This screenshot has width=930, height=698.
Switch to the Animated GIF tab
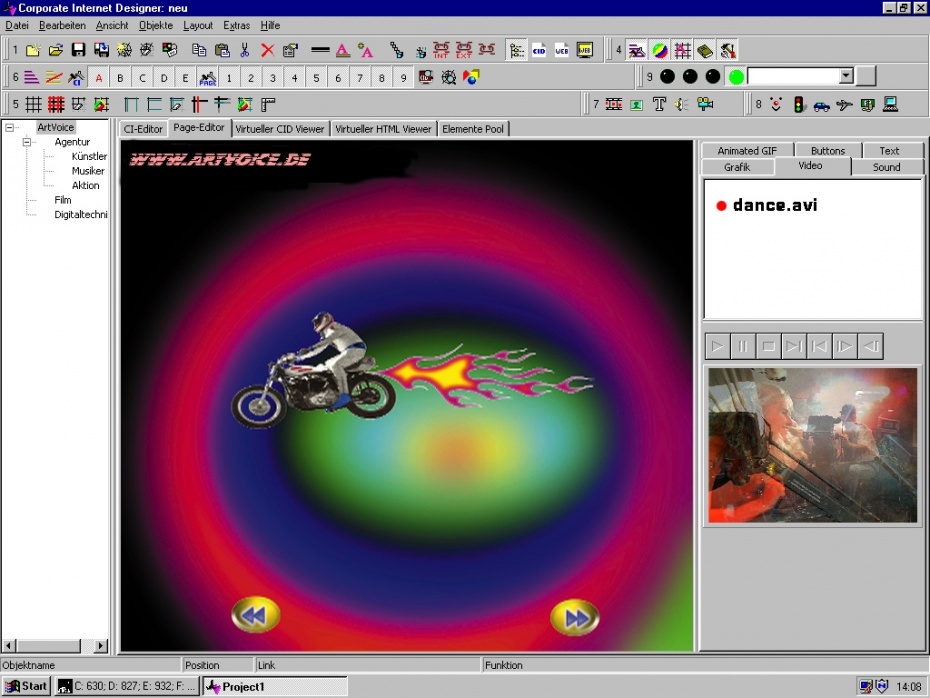pos(747,151)
